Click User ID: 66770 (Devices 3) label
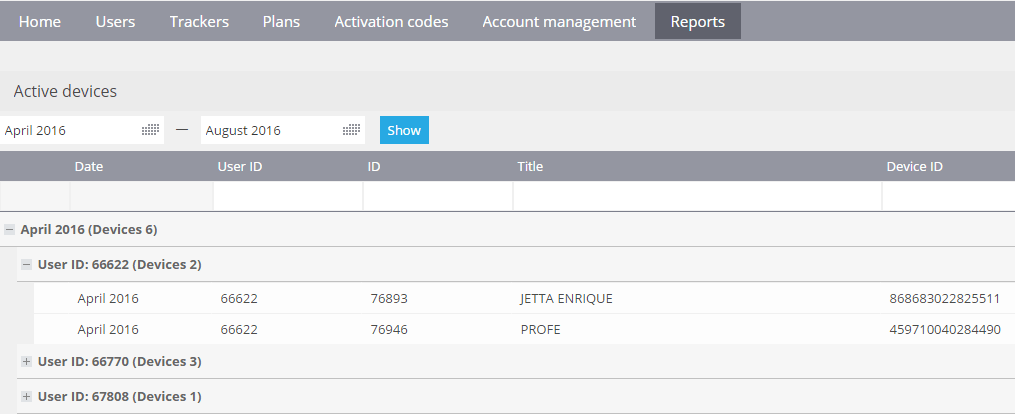This screenshot has height=414, width=1015. coord(120,362)
